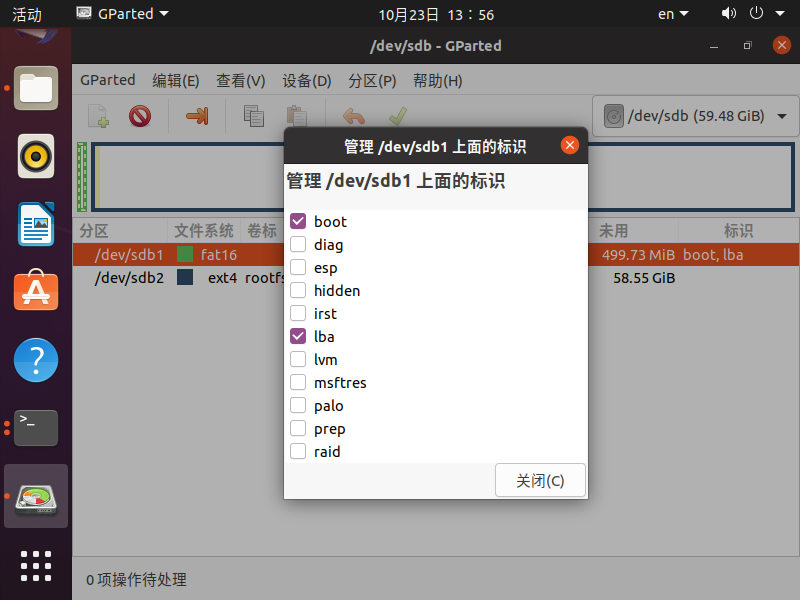Click the Undo last operation icon
This screenshot has width=800, height=600.
coord(353,116)
